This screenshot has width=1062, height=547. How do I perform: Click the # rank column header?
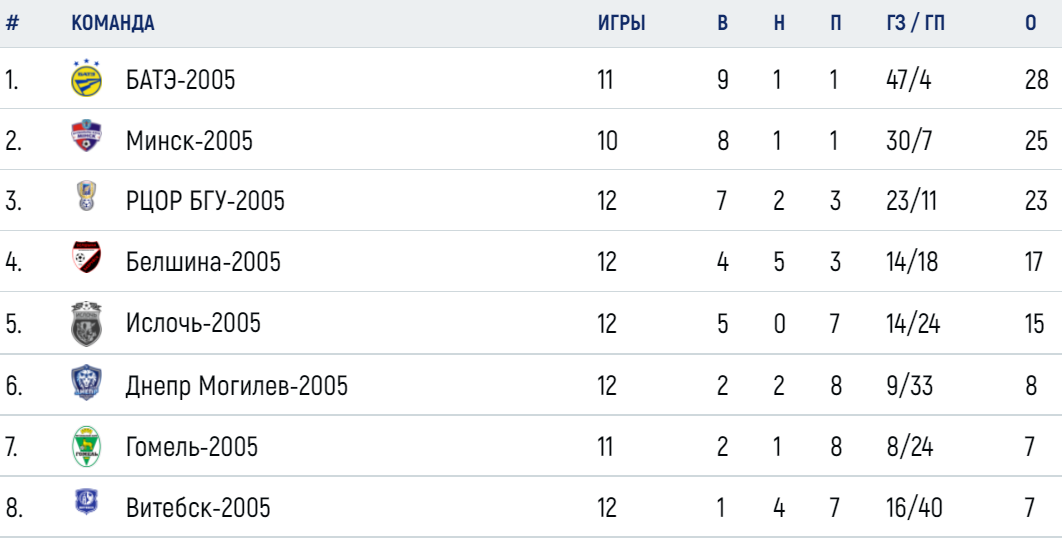pyautogui.click(x=12, y=23)
